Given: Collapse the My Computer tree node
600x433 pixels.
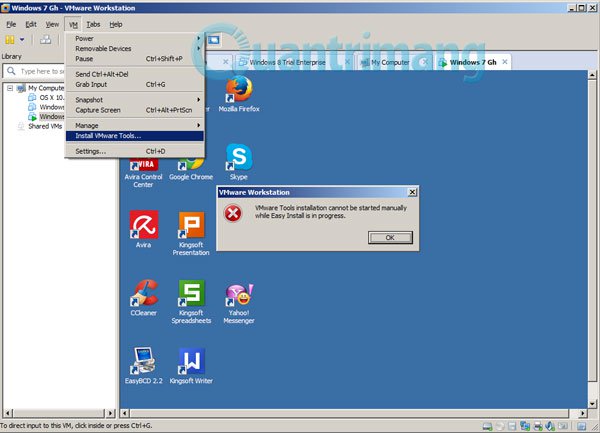Looking at the screenshot, I should [11, 87].
